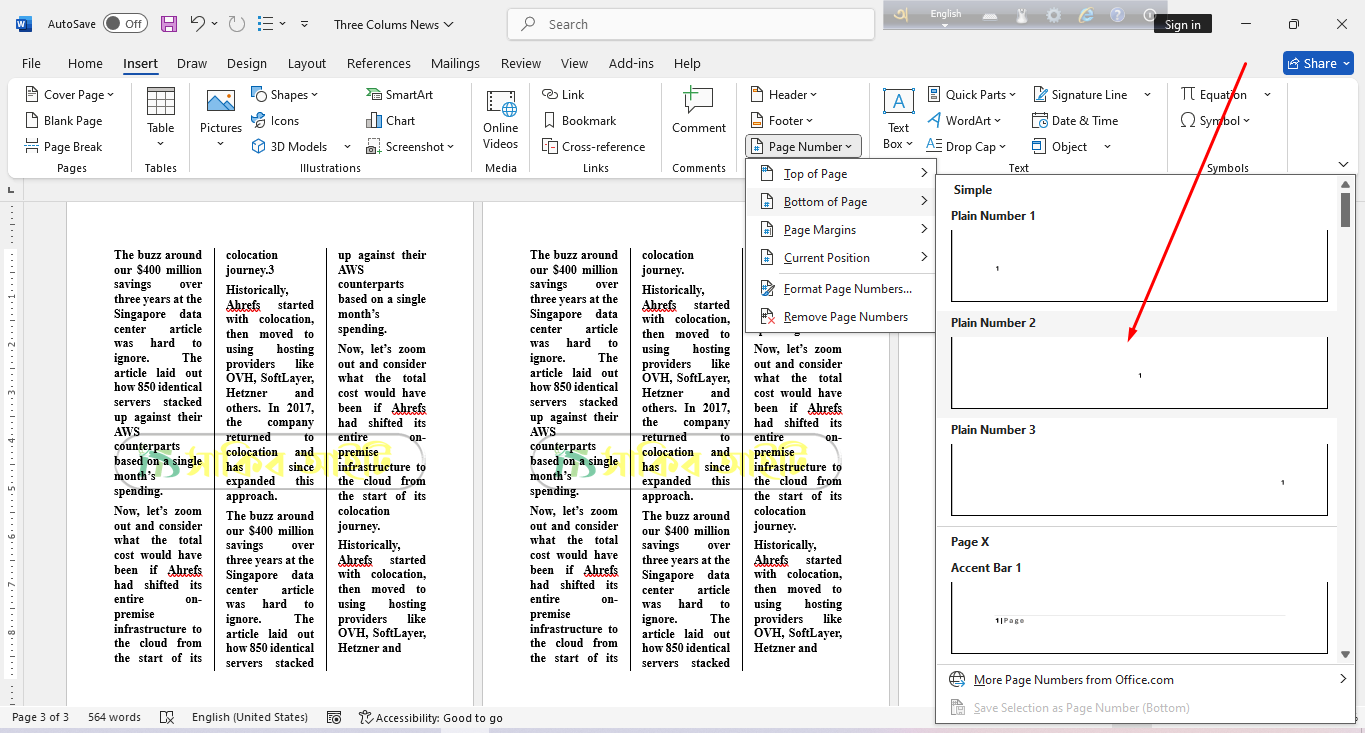Screen dimensions: 1365x733
Task: Click the Save icon in title bar
Action: coord(169,24)
